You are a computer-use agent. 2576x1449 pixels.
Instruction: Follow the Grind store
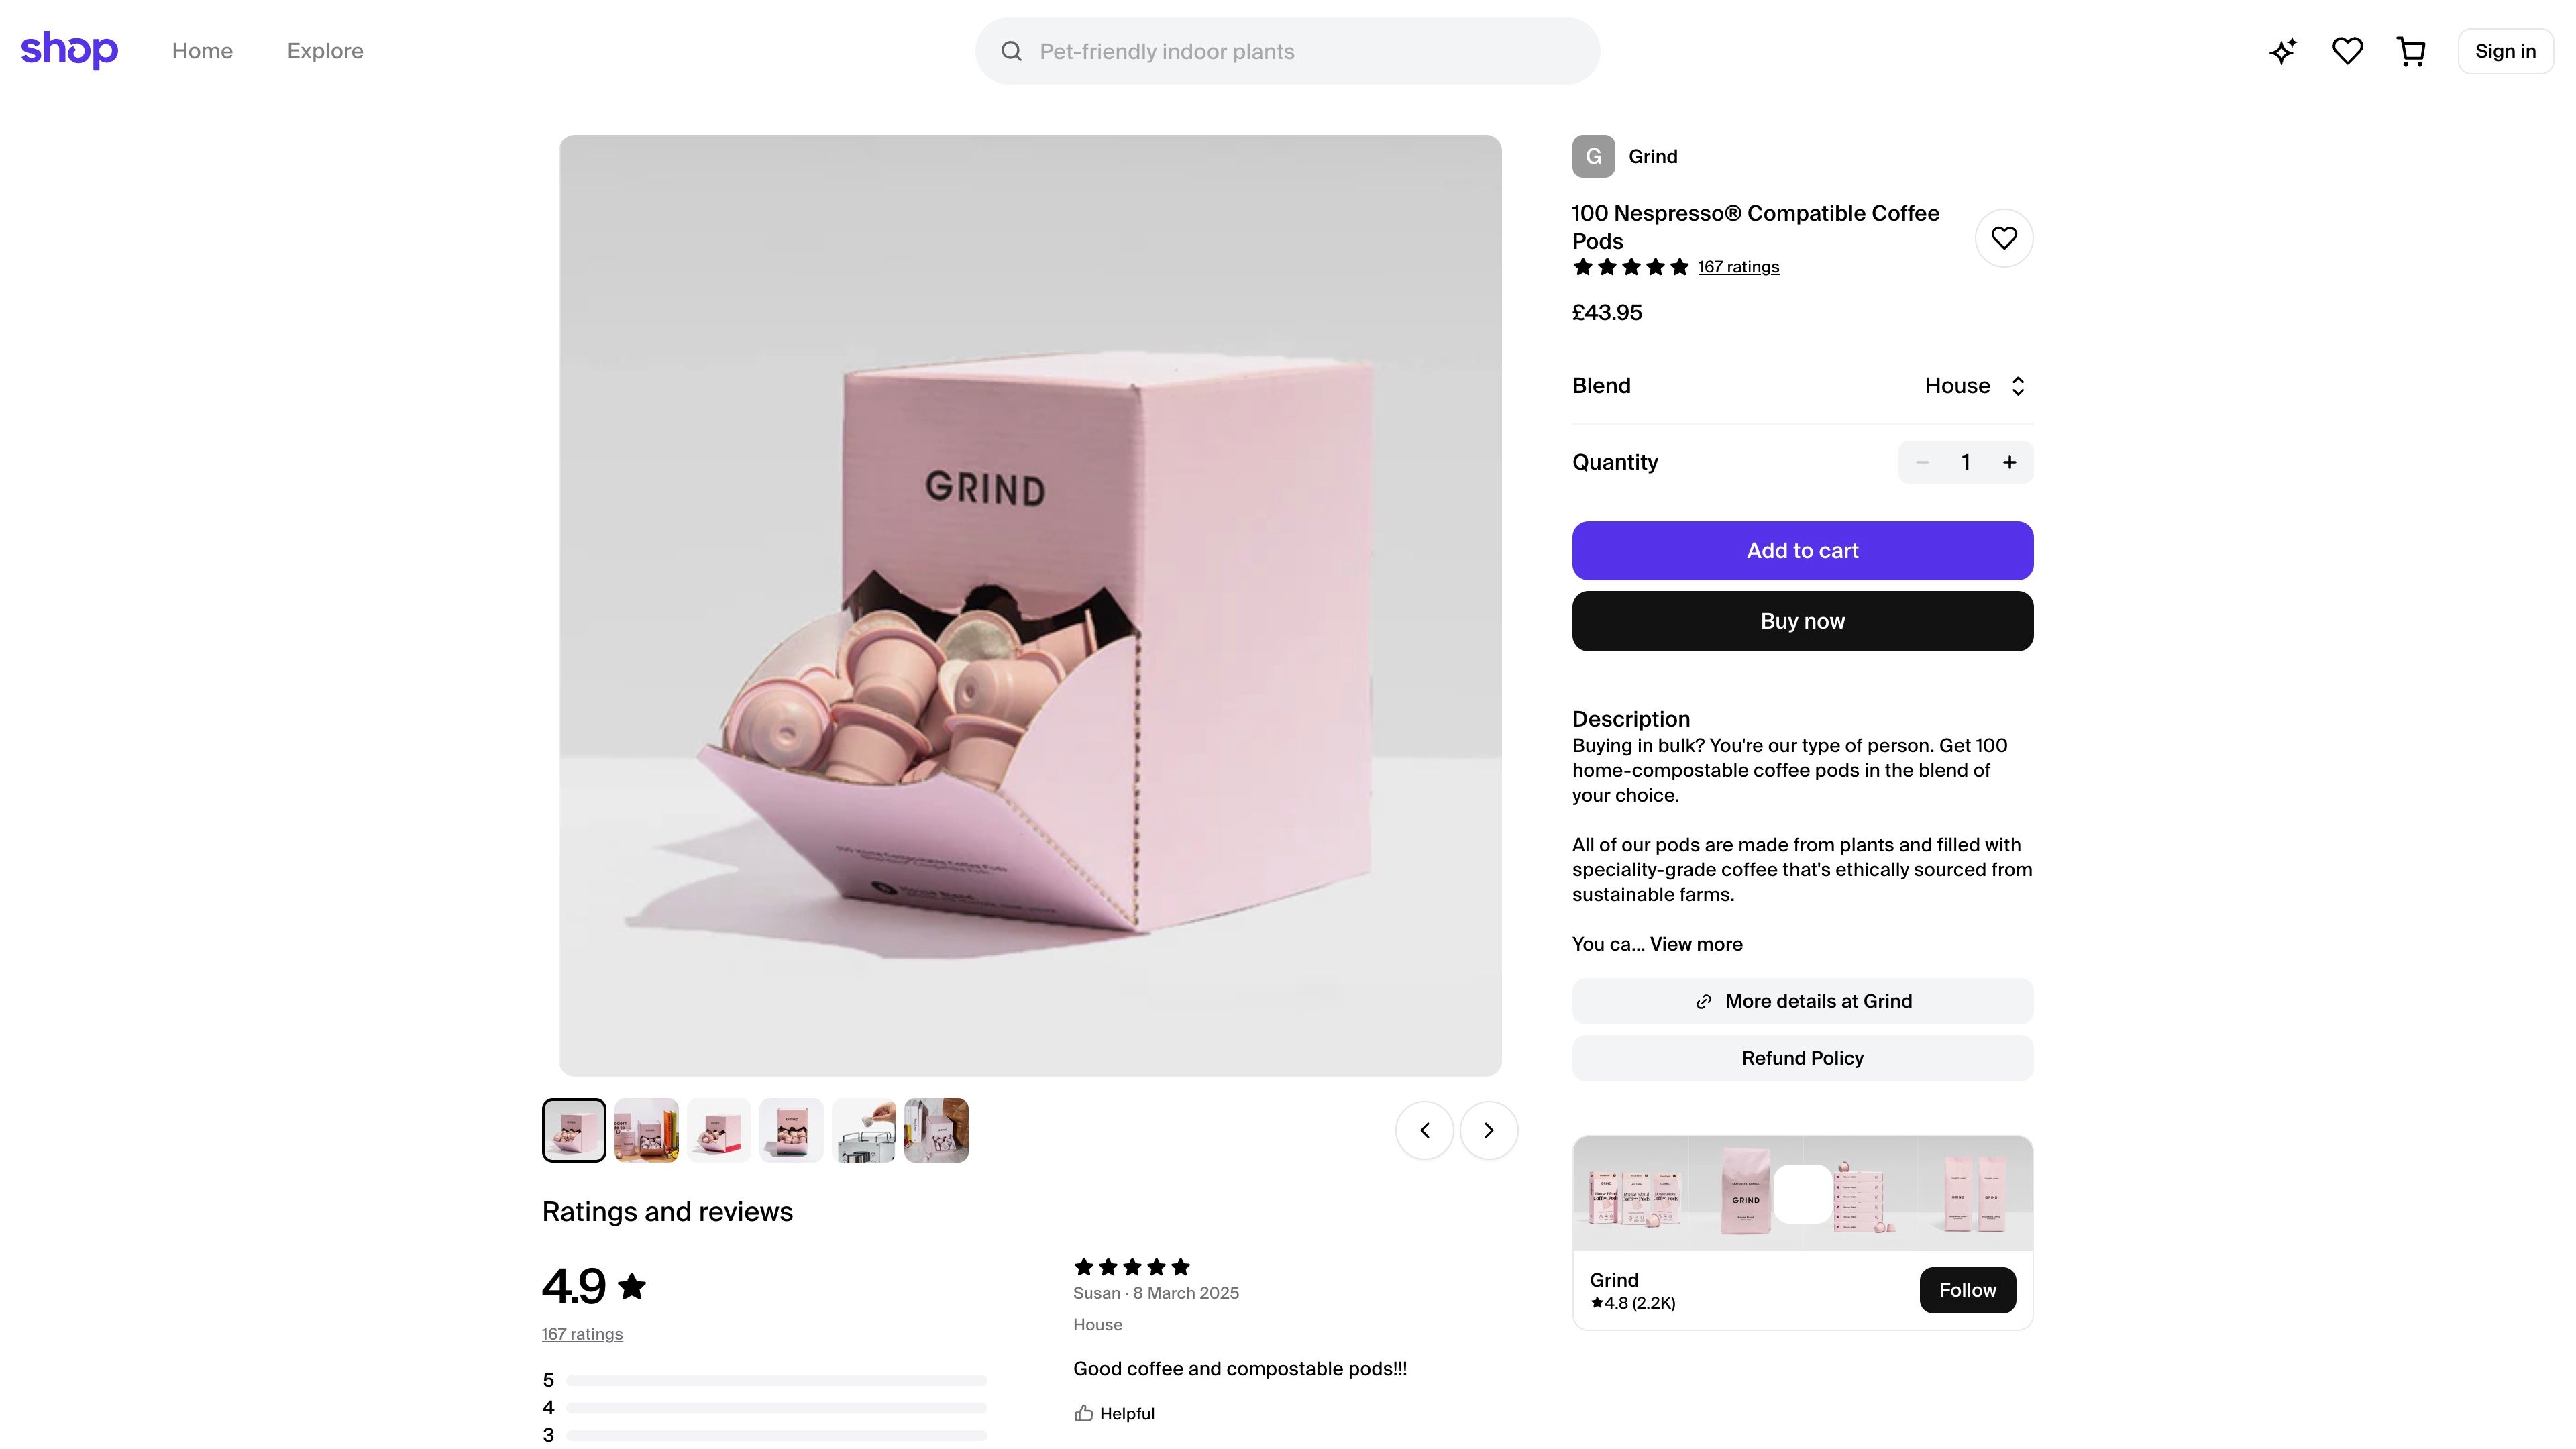[1967, 1290]
